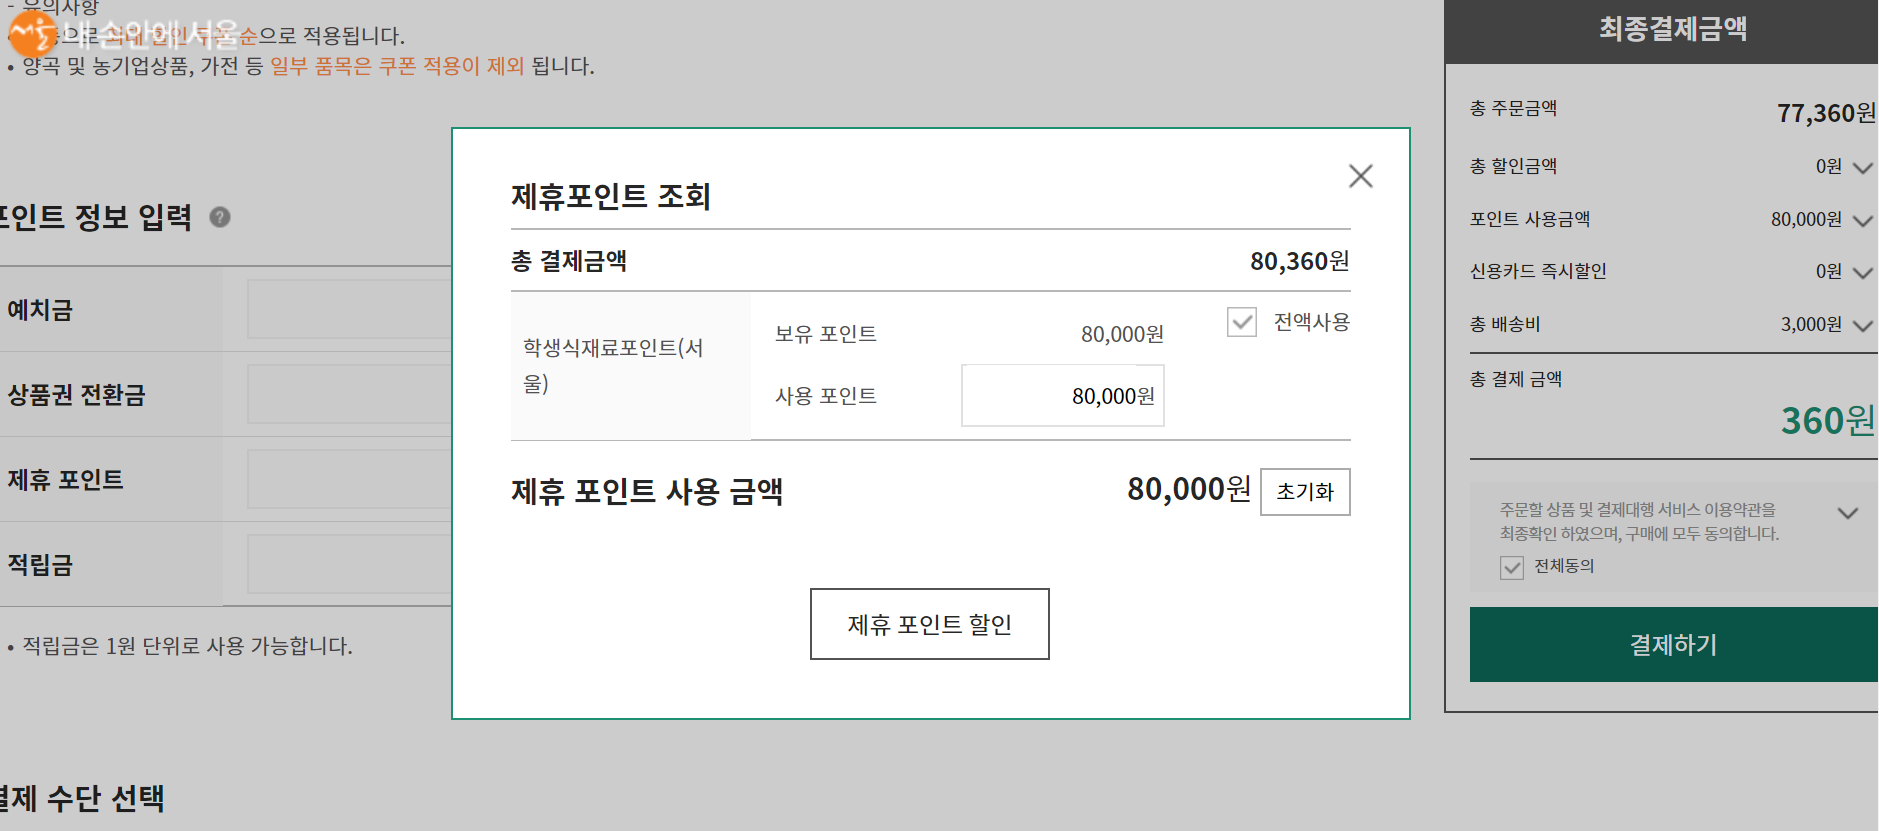
Task: Click the 제휴 포인트 input field
Action: tap(349, 479)
